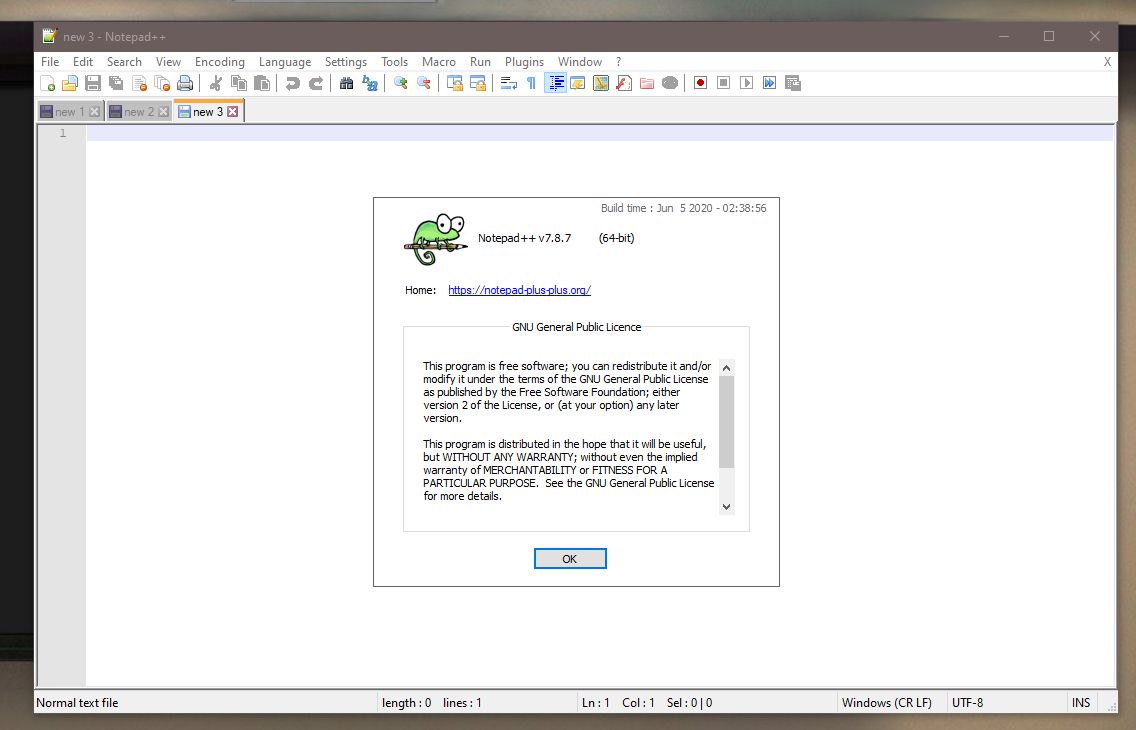Click the Zoom Out magnifier icon
Viewport: 1136px width, 730px height.
tap(423, 83)
